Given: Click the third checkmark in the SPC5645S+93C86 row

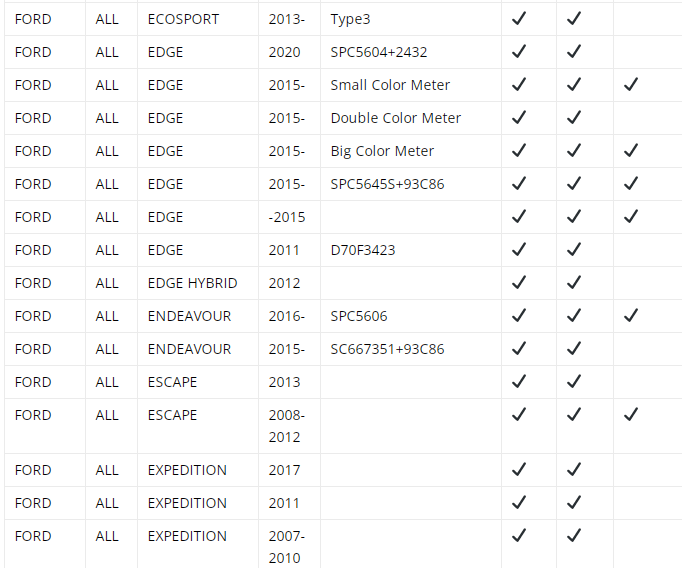Looking at the screenshot, I should pos(631,183).
